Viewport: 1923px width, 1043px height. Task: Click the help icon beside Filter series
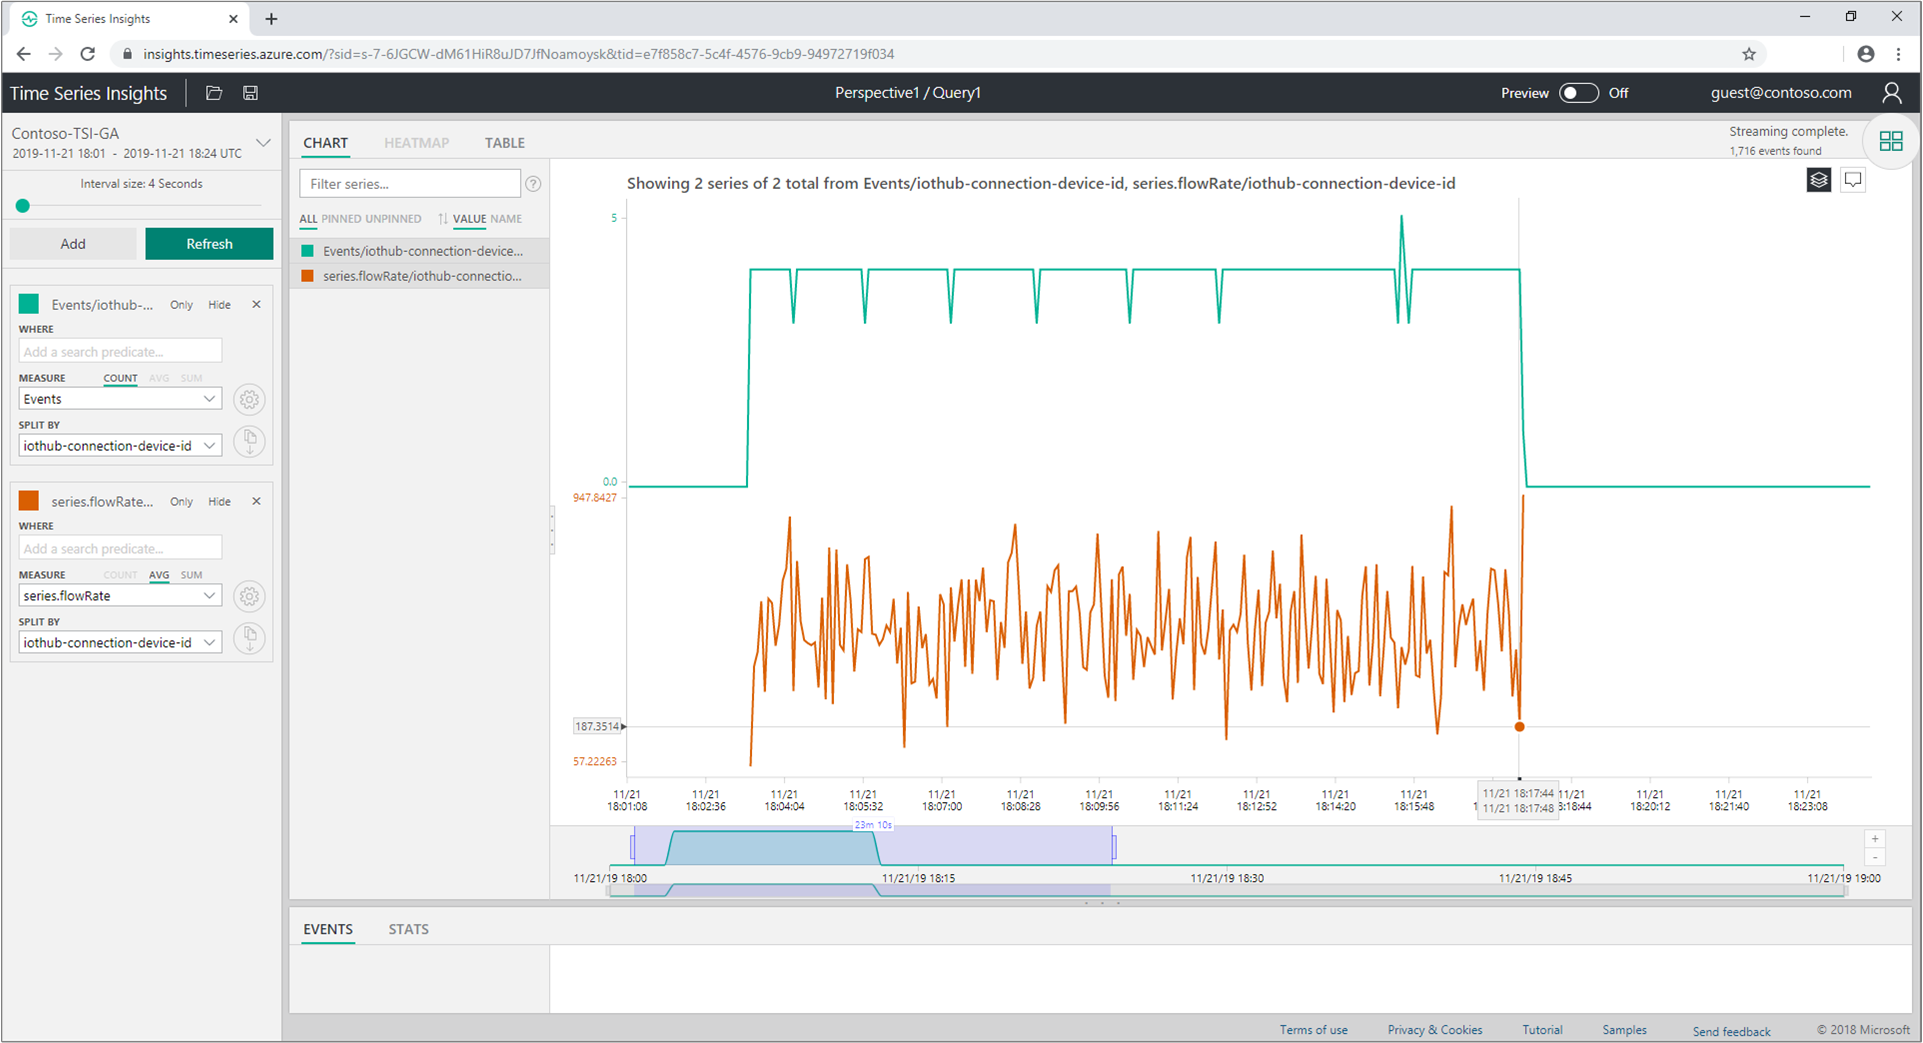point(533,184)
